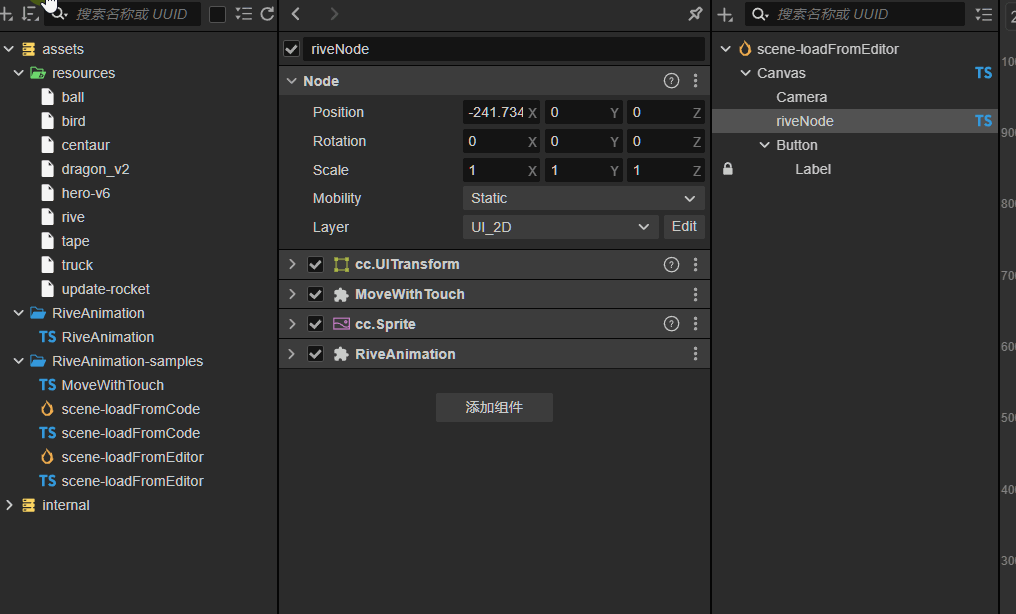The width and height of the screenshot is (1016, 614).
Task: Open the Mobility dropdown set to Static
Action: coord(583,198)
